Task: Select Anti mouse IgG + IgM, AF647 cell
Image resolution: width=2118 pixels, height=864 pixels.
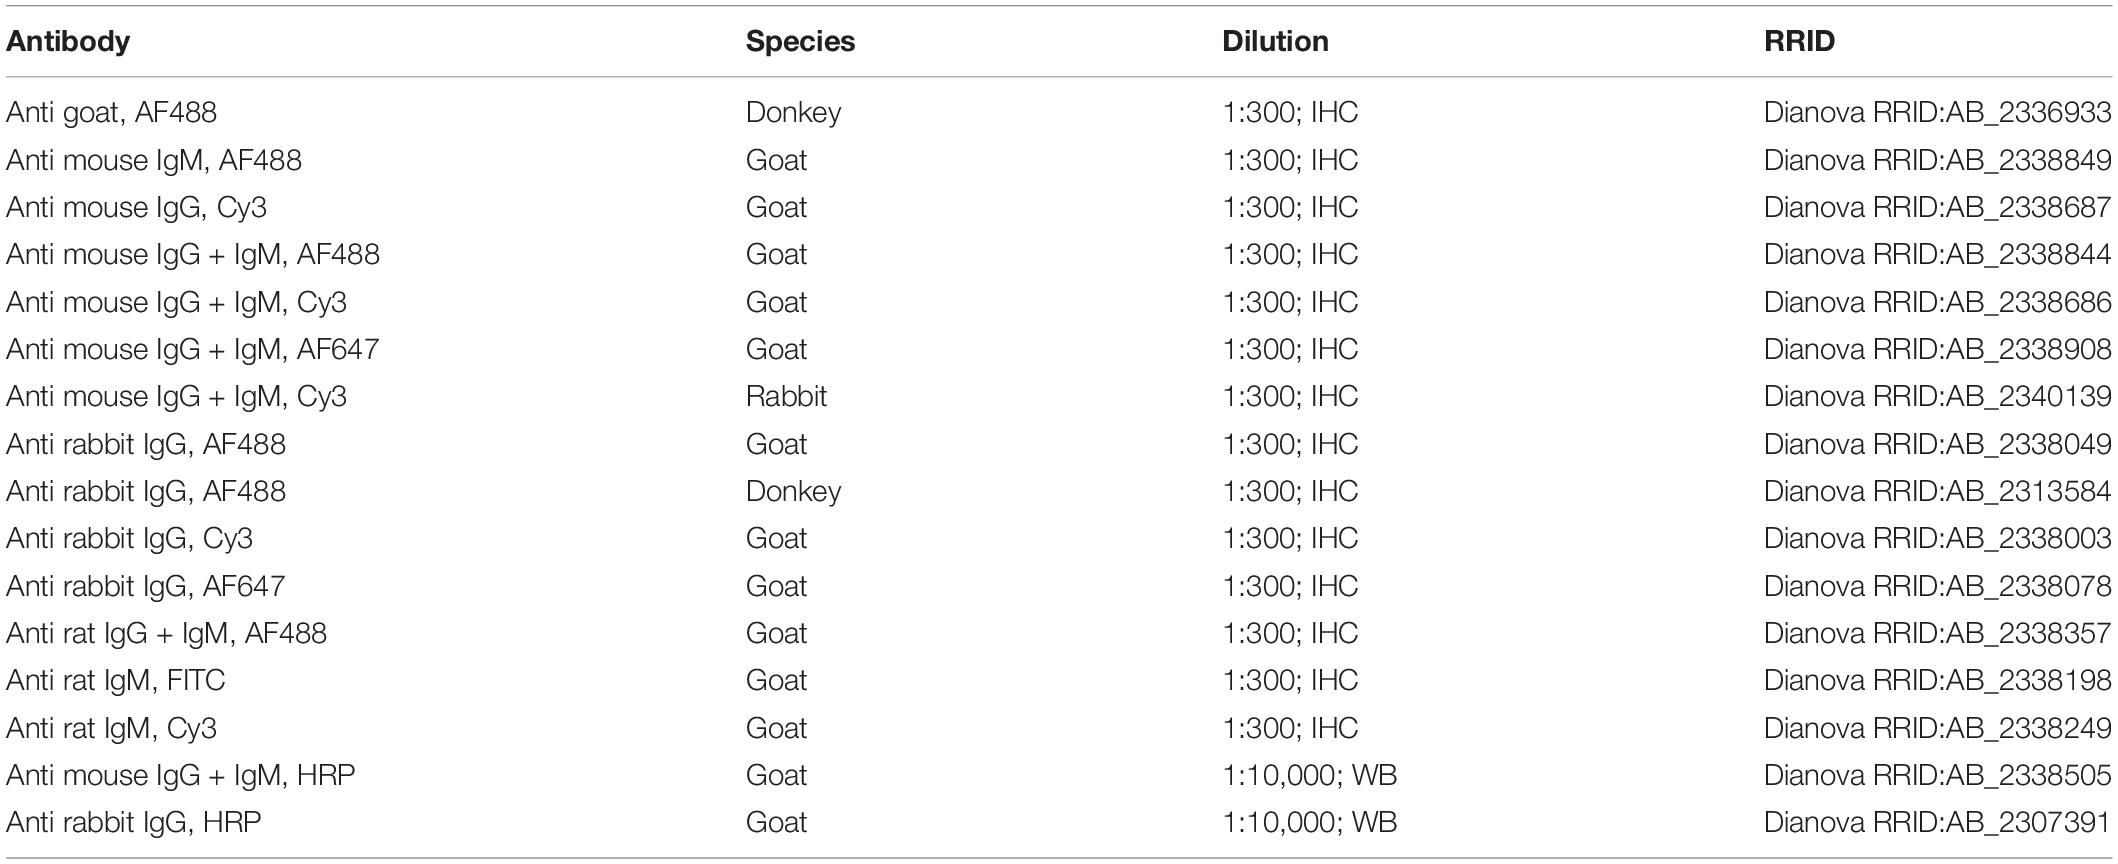Action: [x=193, y=349]
